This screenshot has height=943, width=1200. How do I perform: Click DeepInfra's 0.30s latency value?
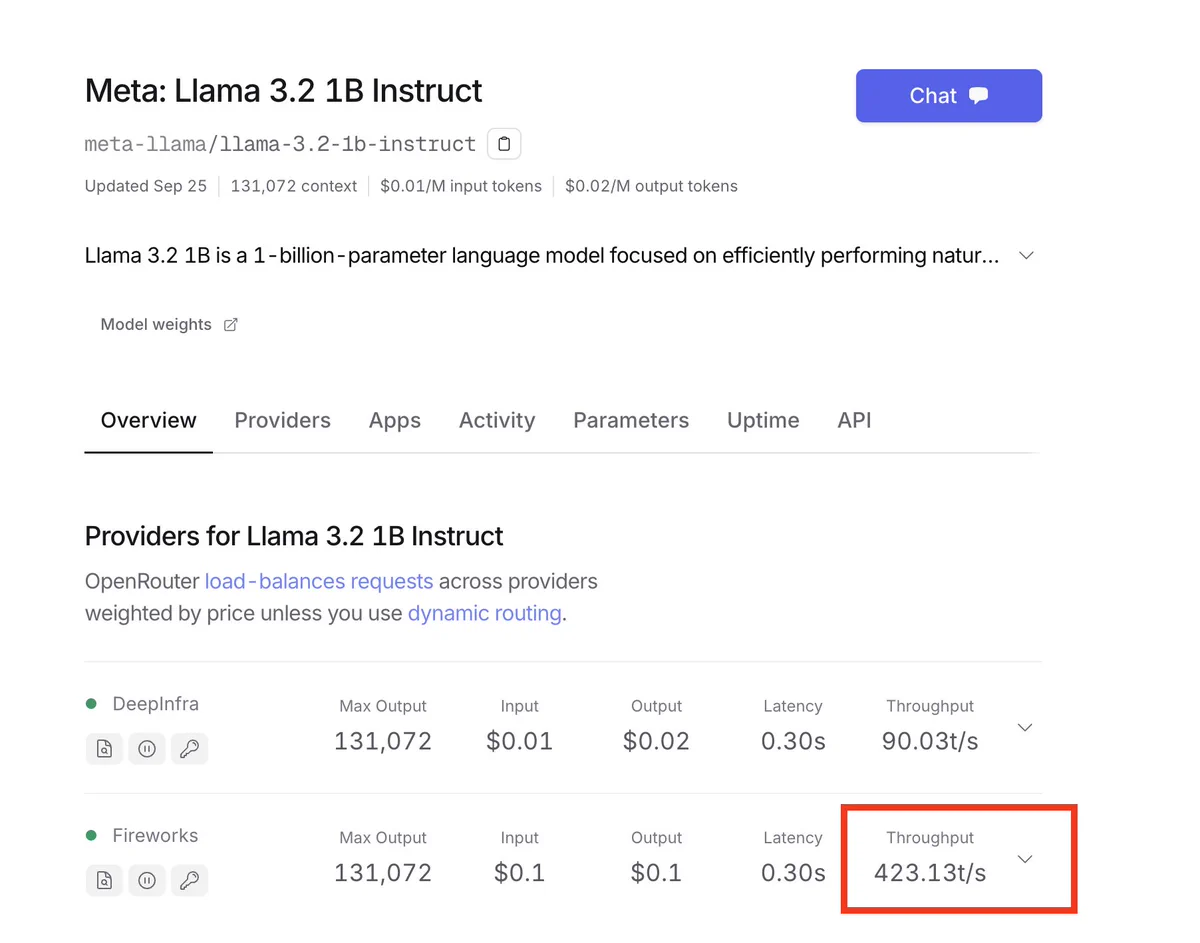tap(793, 741)
